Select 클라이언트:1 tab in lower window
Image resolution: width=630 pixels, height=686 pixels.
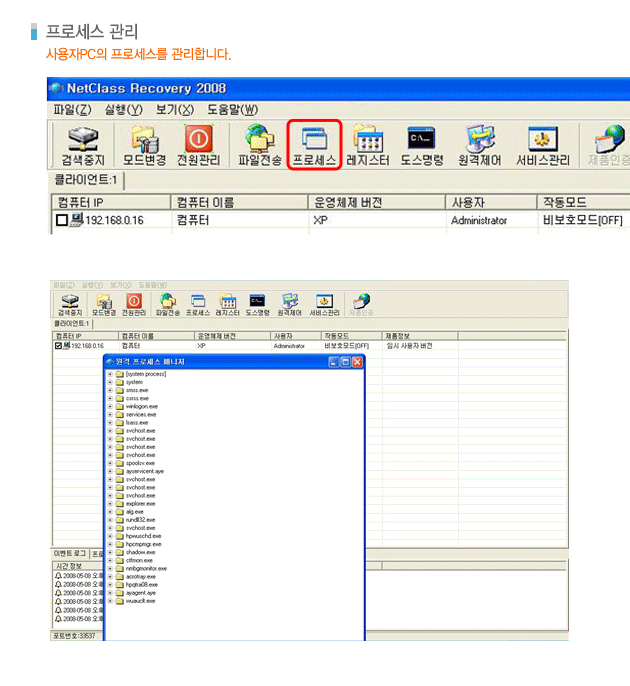pyautogui.click(x=71, y=324)
